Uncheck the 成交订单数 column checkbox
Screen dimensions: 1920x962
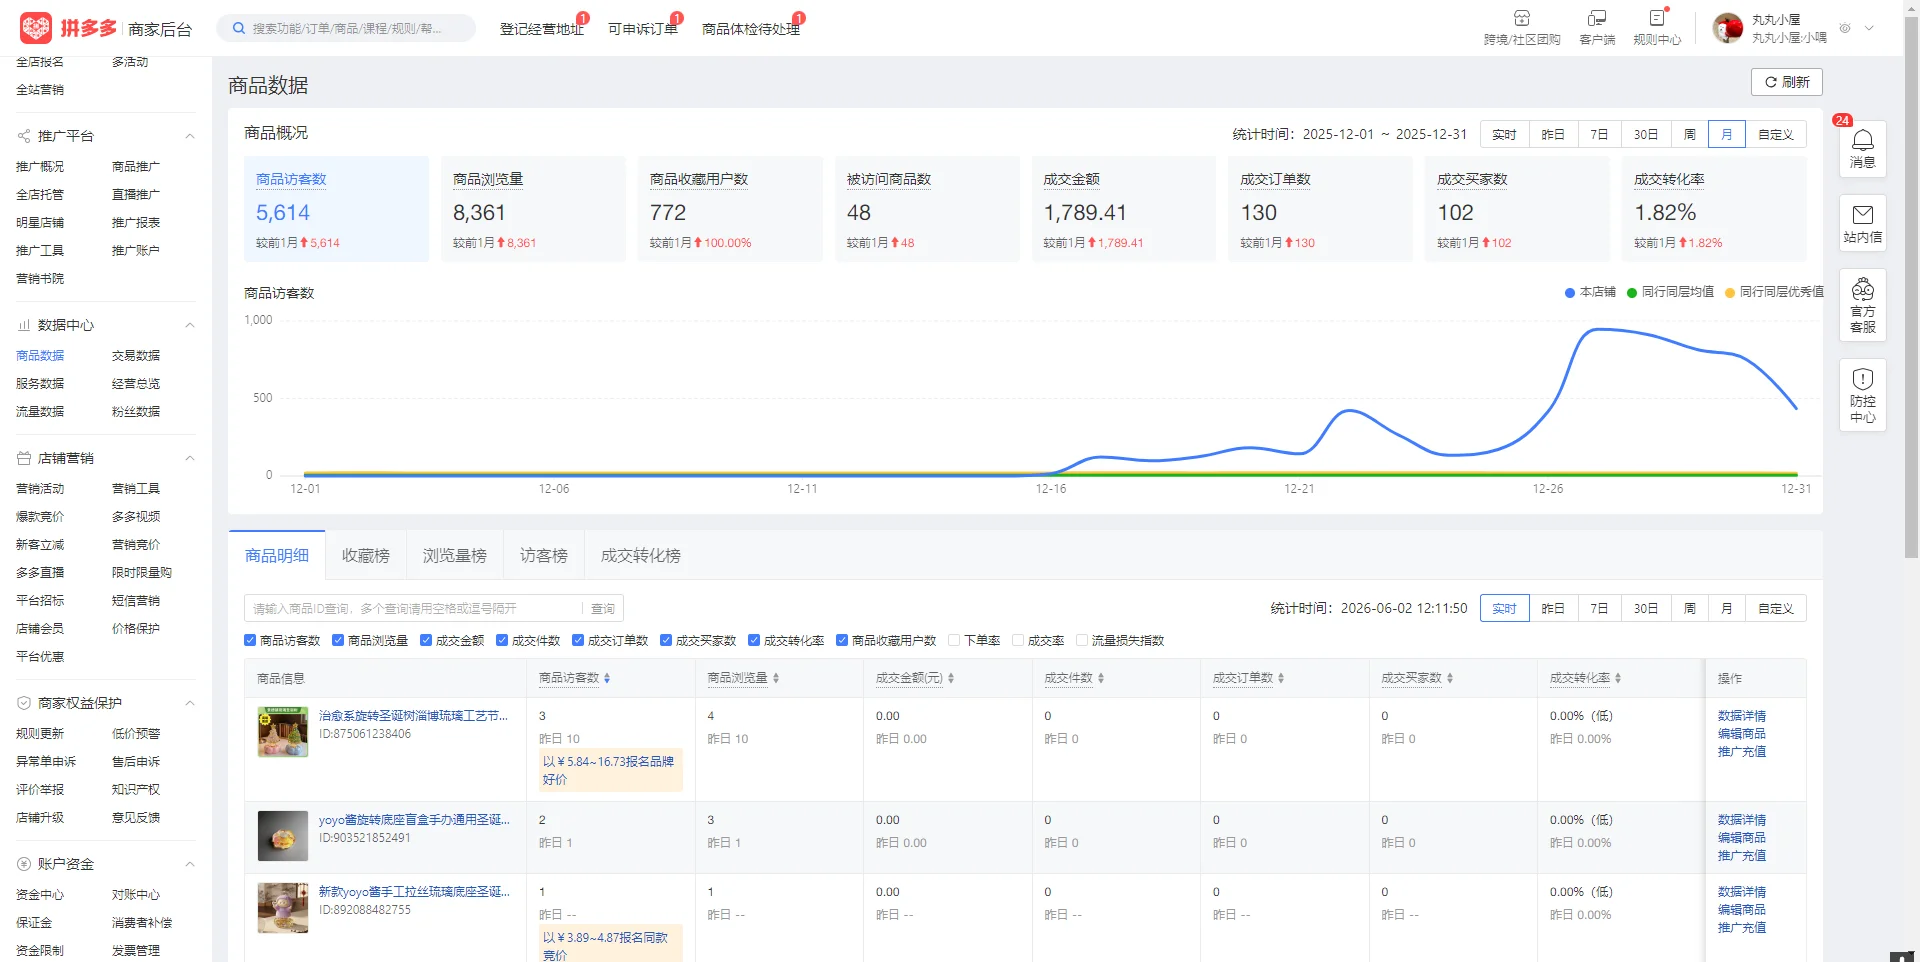tap(578, 640)
